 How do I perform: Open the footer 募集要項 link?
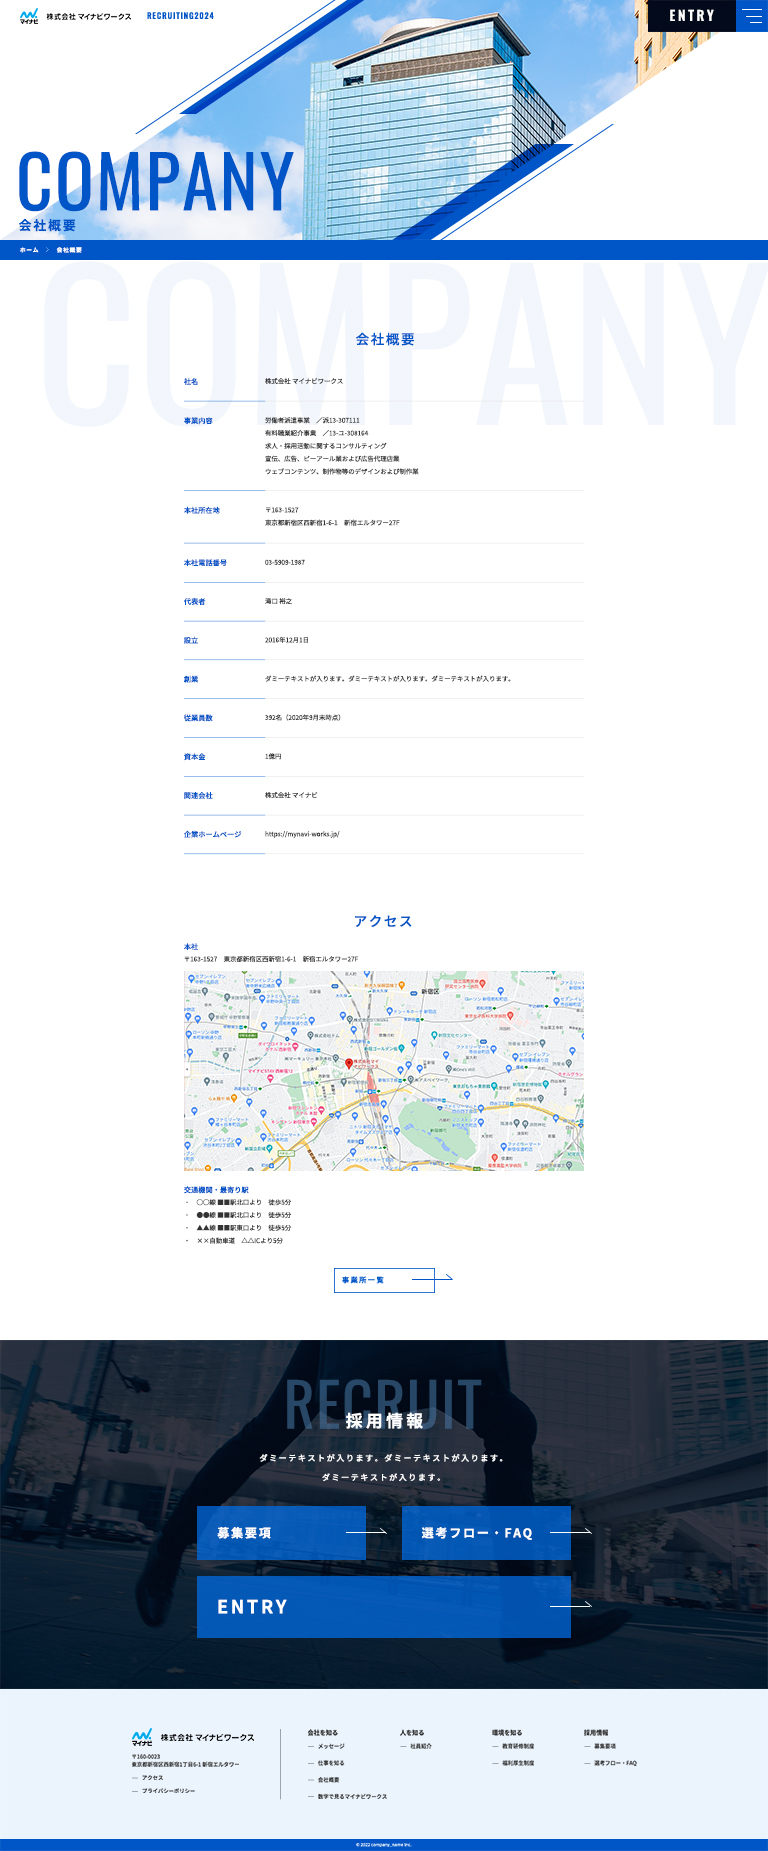pos(605,1746)
